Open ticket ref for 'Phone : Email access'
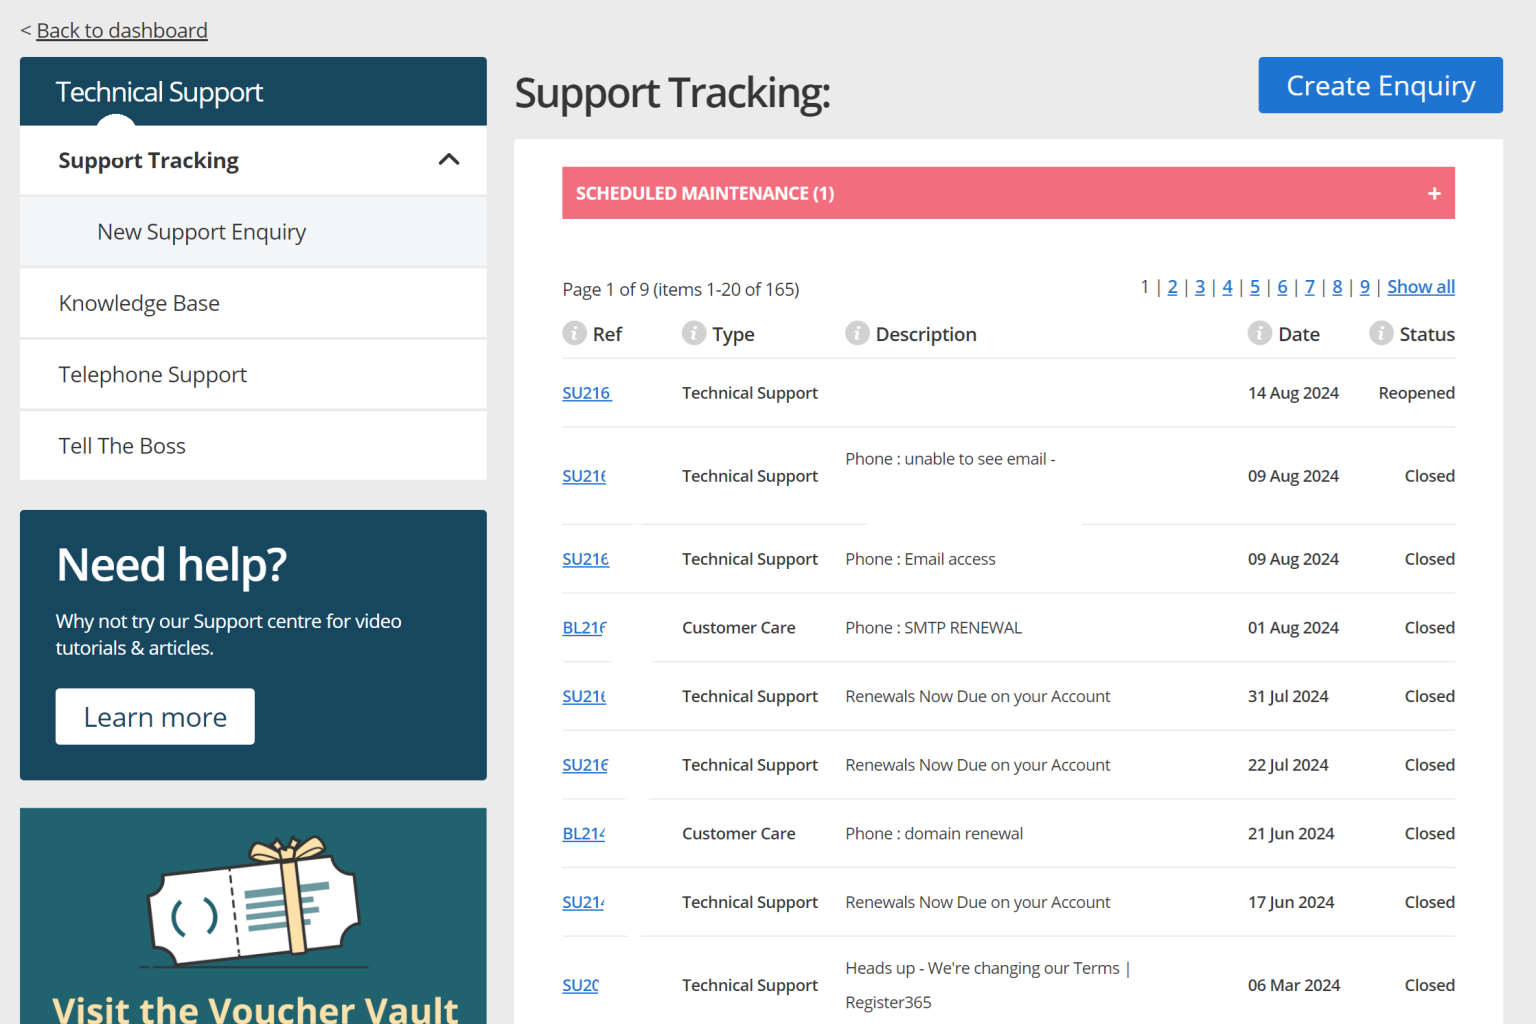The width and height of the screenshot is (1536, 1024). click(585, 559)
